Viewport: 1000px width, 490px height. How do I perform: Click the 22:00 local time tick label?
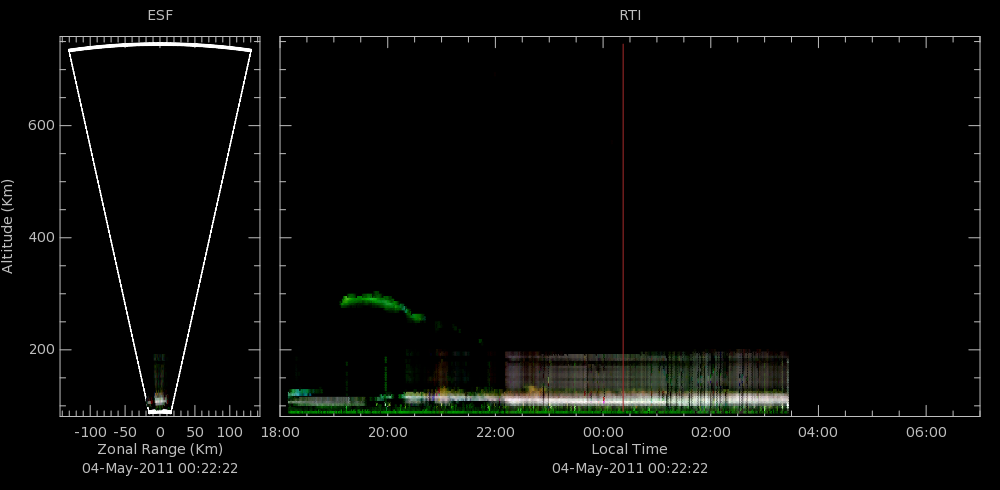496,433
